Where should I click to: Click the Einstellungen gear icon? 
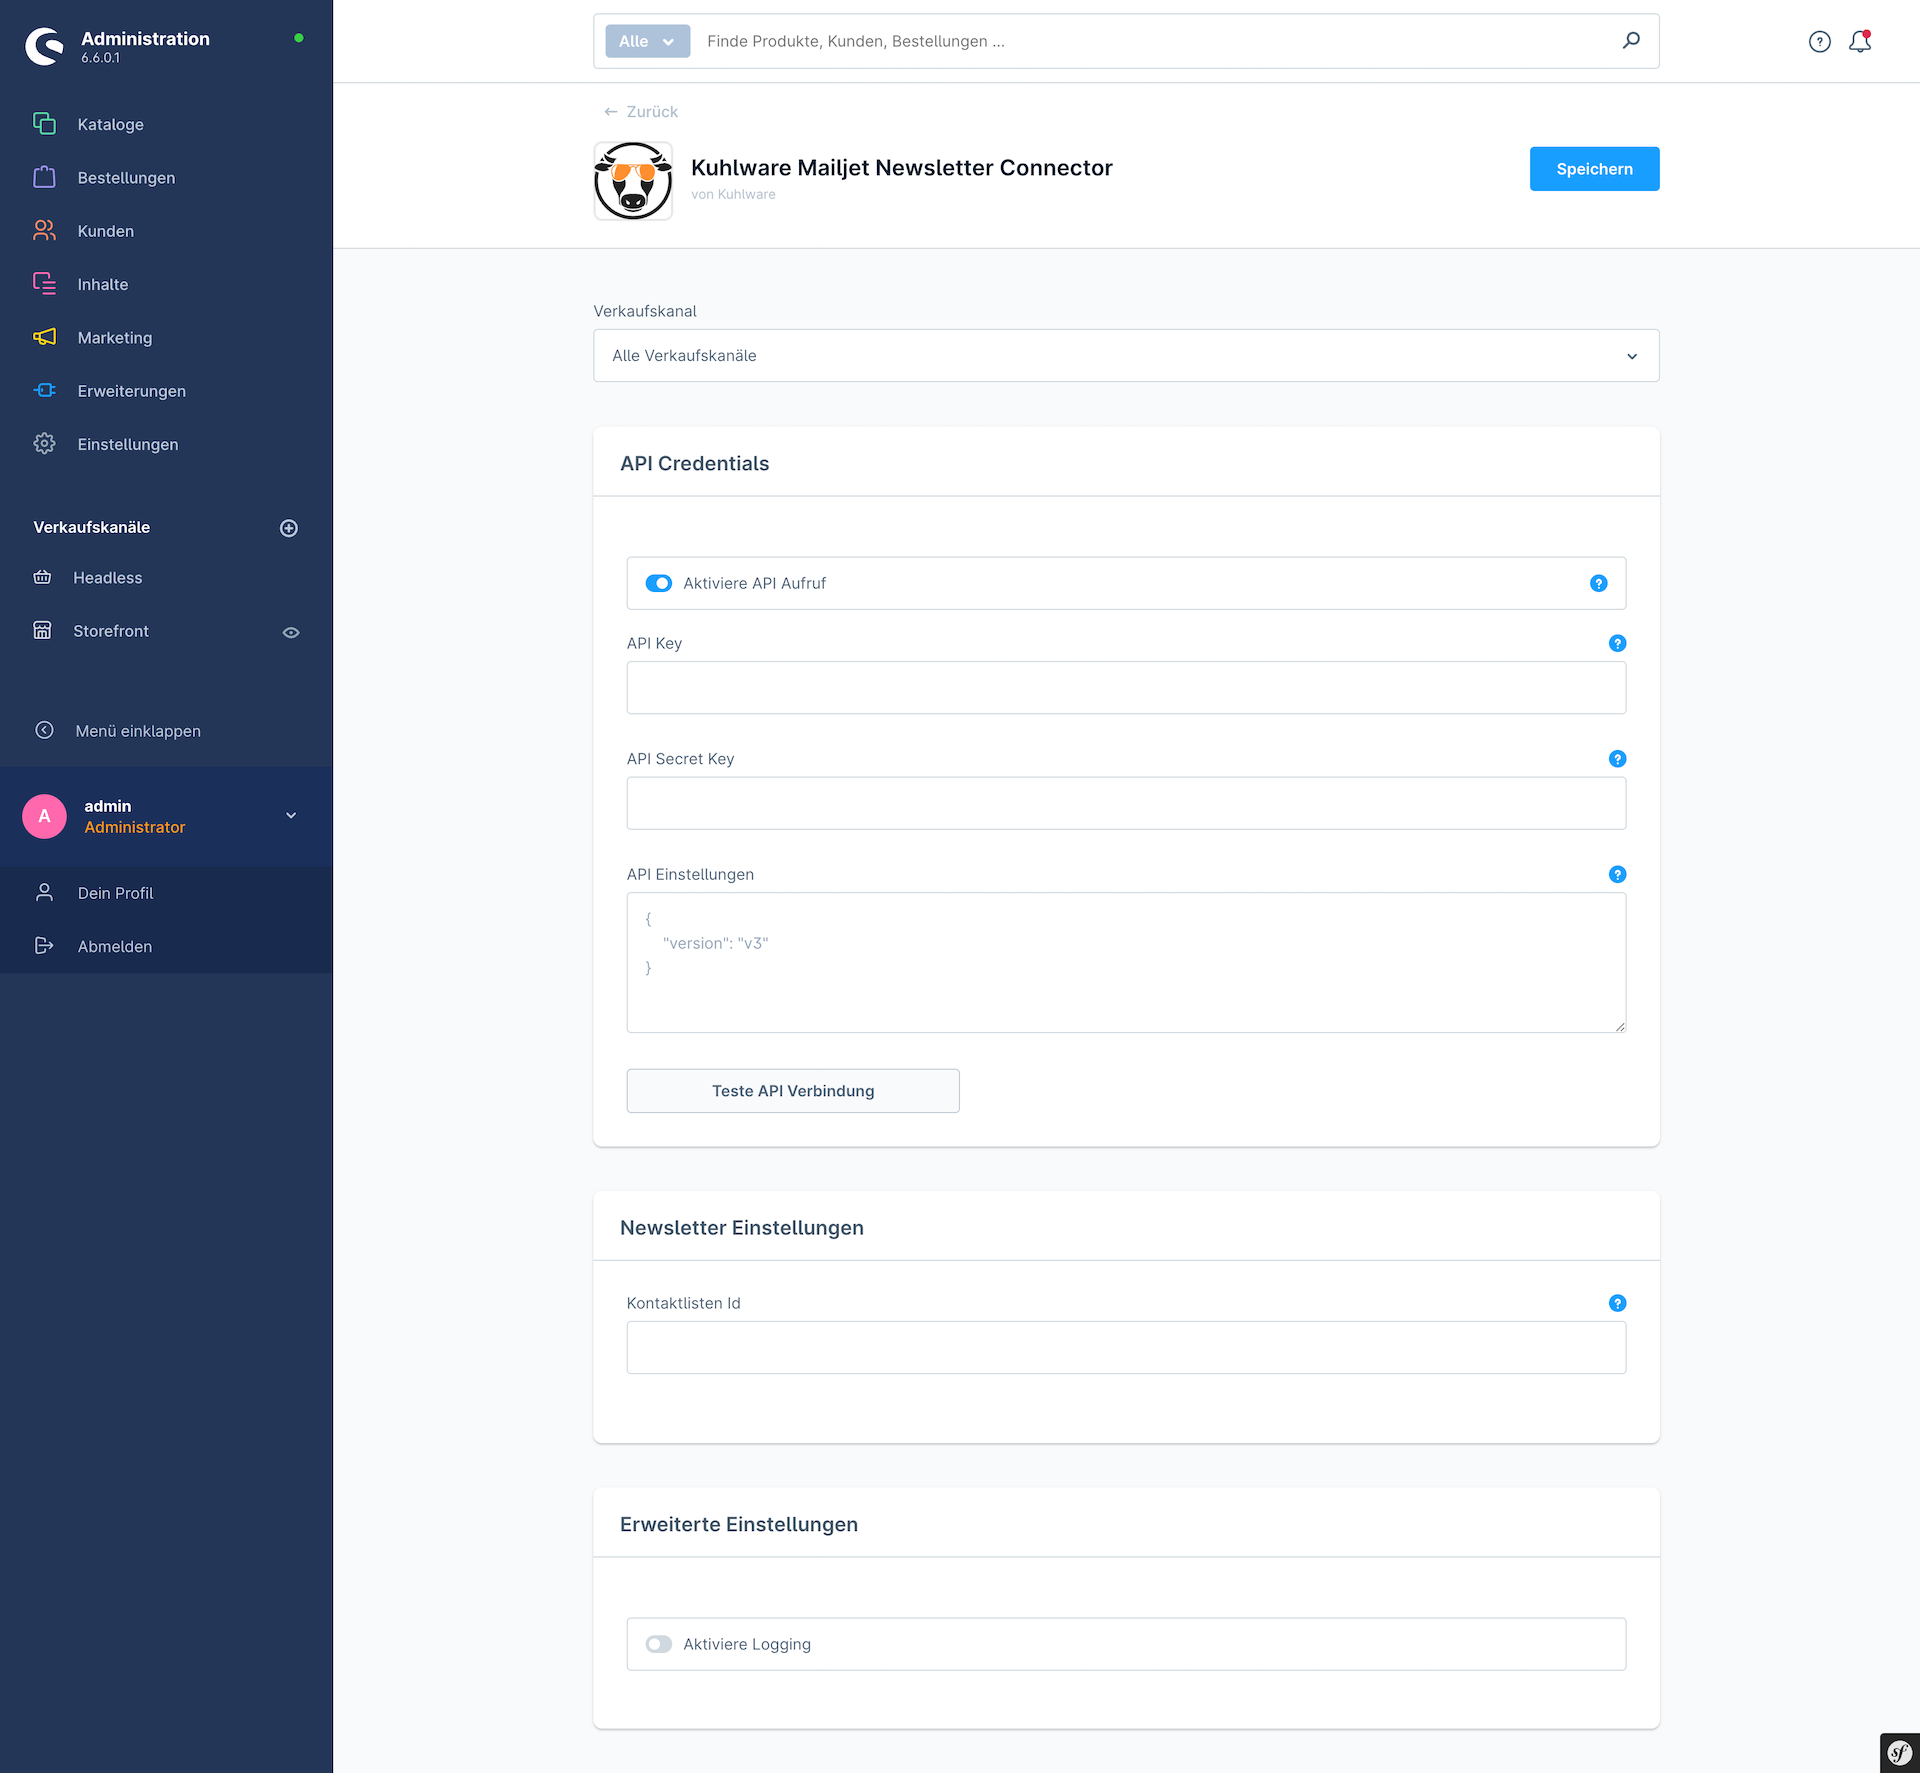tap(44, 444)
